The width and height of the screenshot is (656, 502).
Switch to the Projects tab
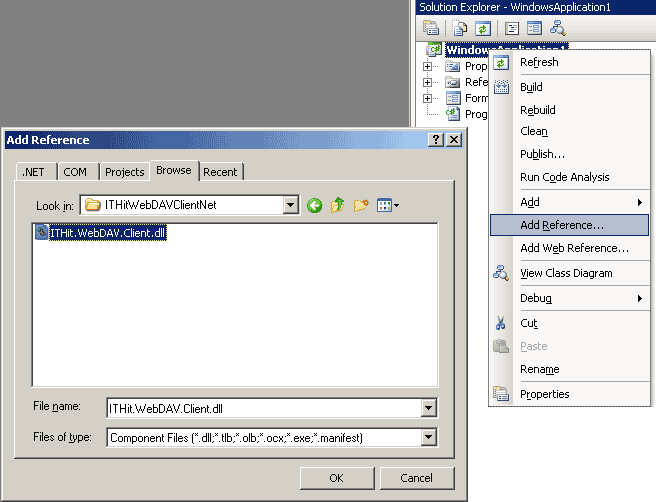click(x=125, y=172)
